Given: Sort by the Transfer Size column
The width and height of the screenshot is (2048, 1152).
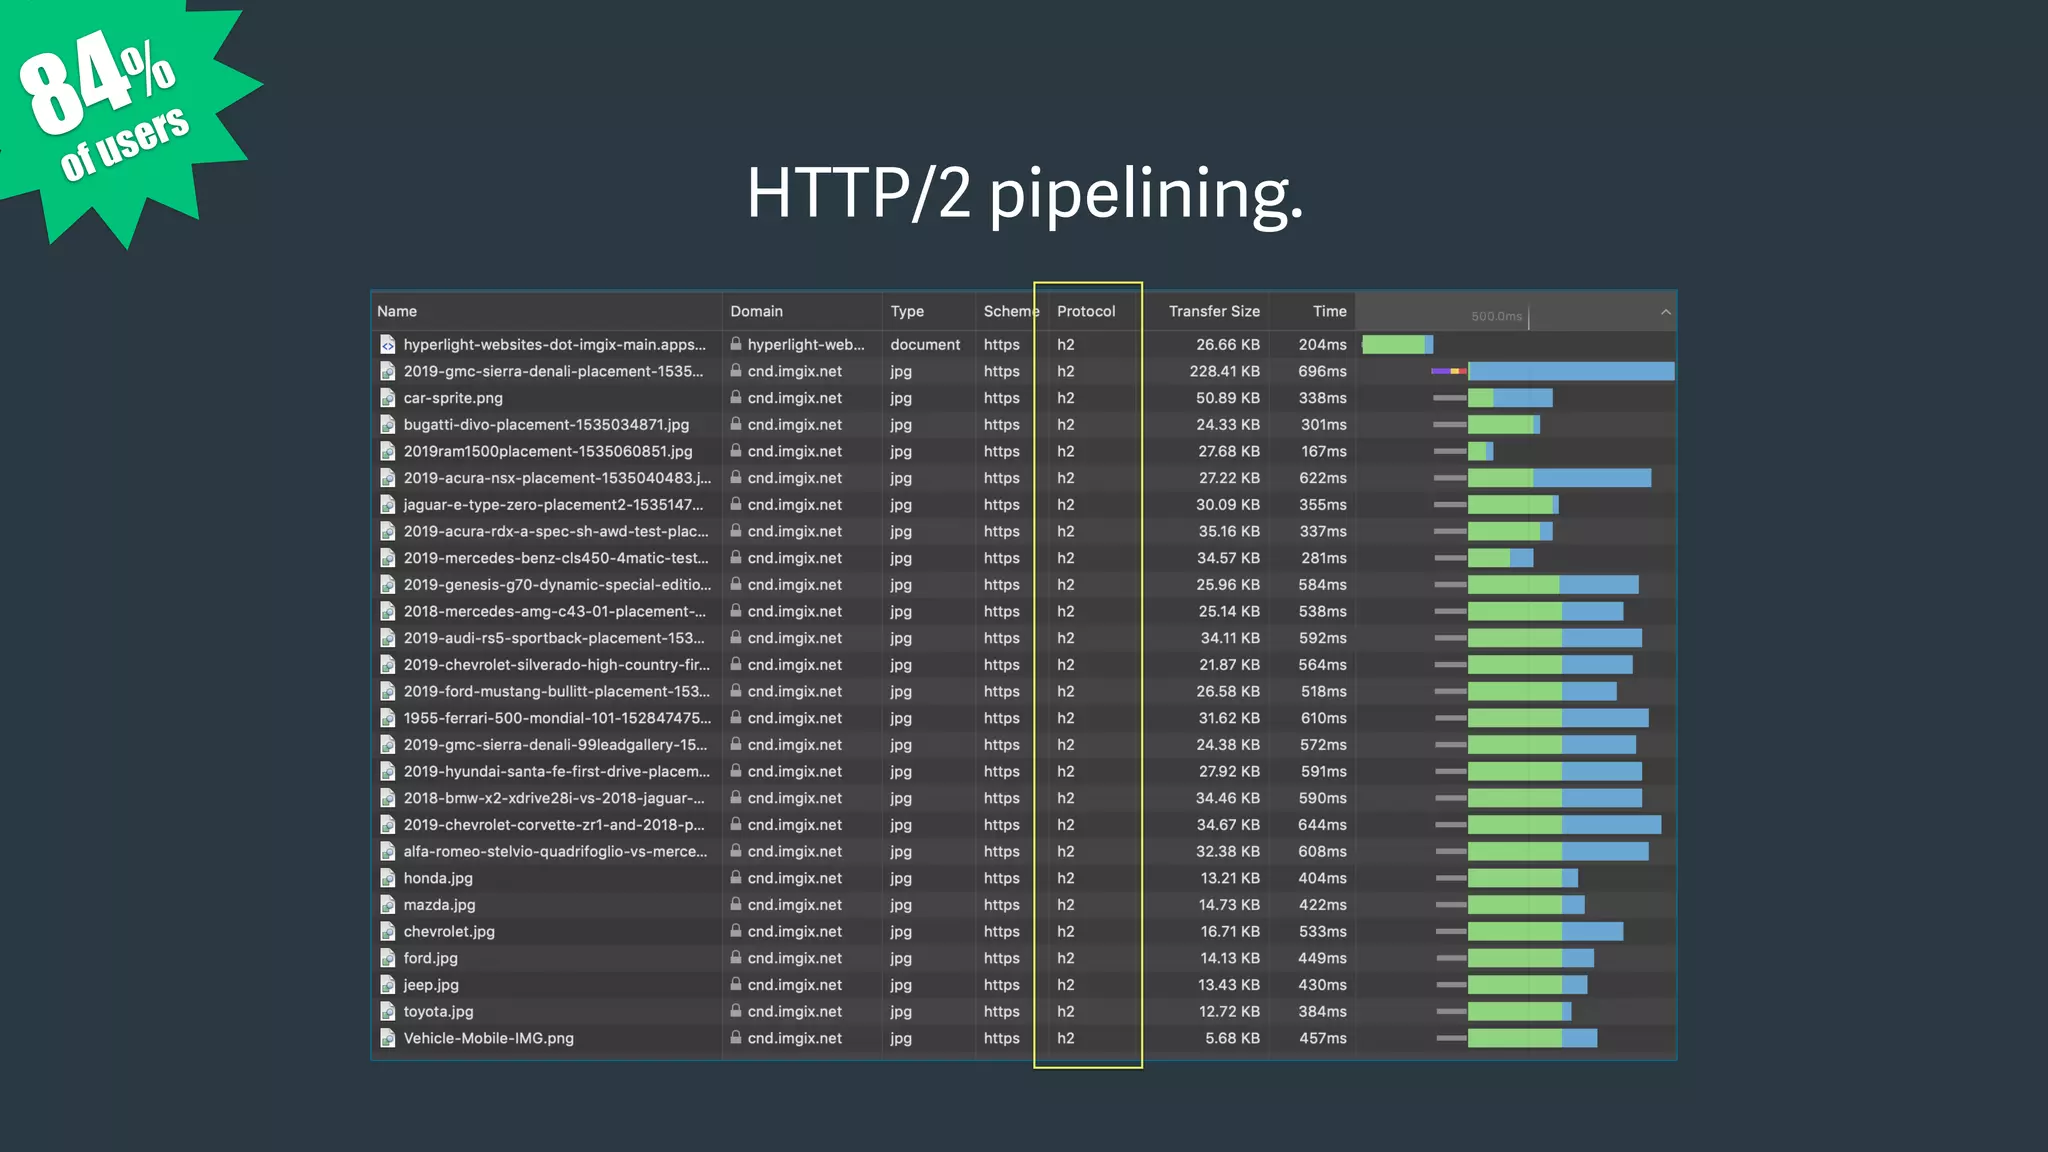Looking at the screenshot, I should pos(1214,312).
